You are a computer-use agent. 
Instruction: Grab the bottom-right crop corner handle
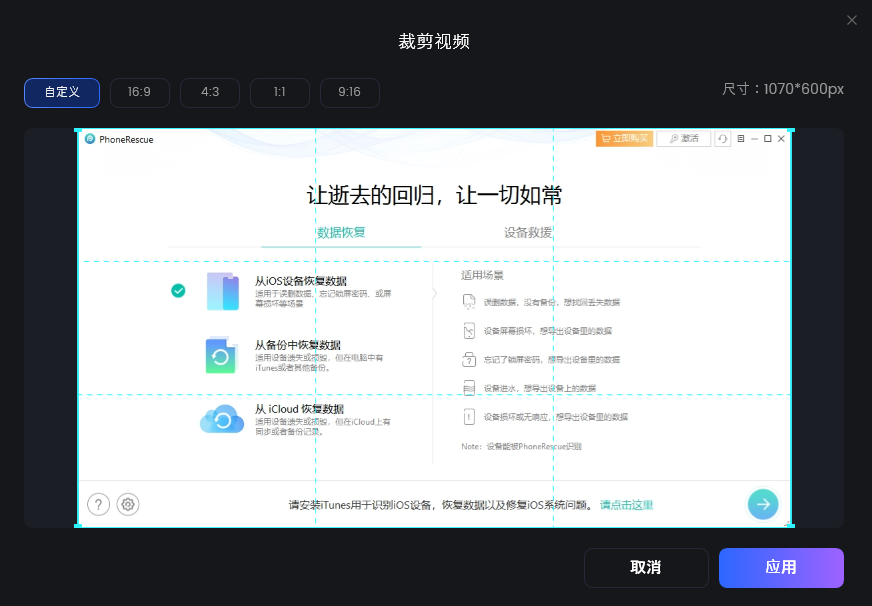coord(791,525)
